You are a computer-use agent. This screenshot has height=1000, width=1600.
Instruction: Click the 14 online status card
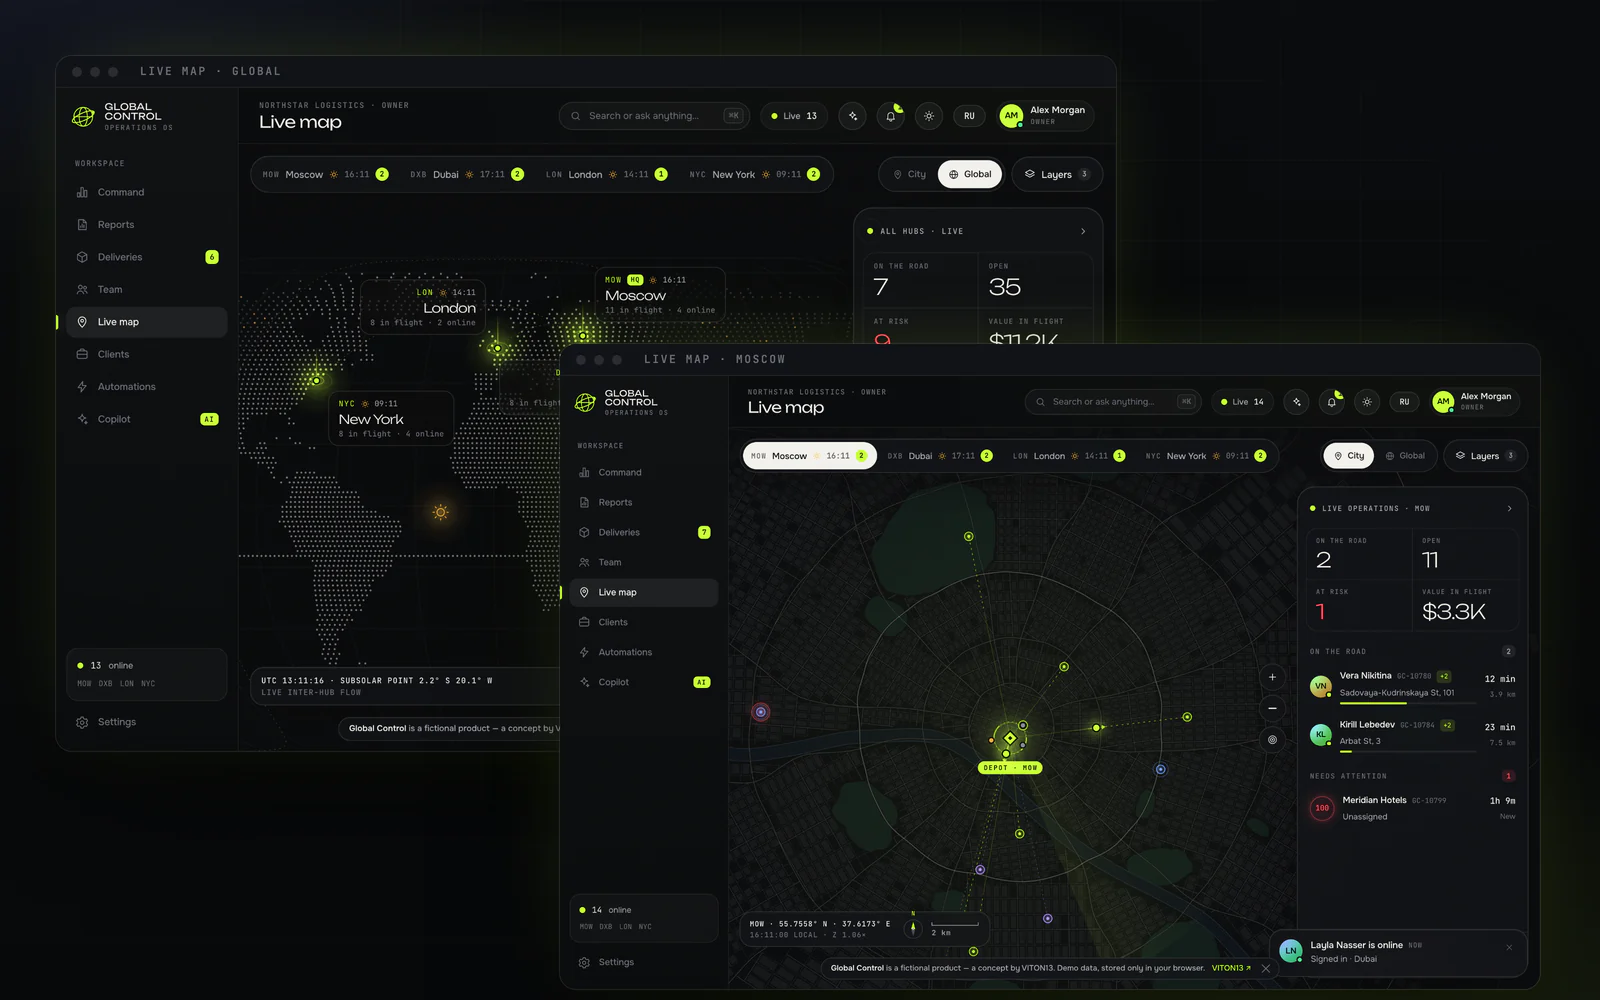[643, 917]
